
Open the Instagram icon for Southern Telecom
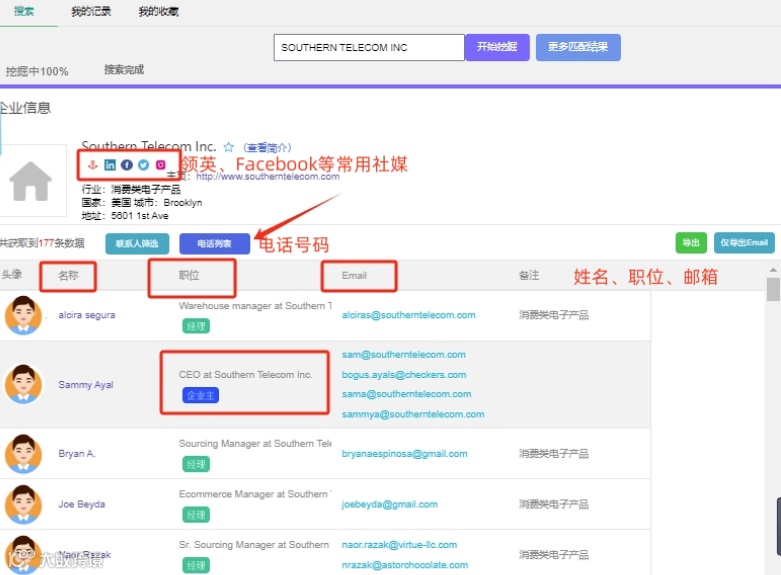[160, 165]
